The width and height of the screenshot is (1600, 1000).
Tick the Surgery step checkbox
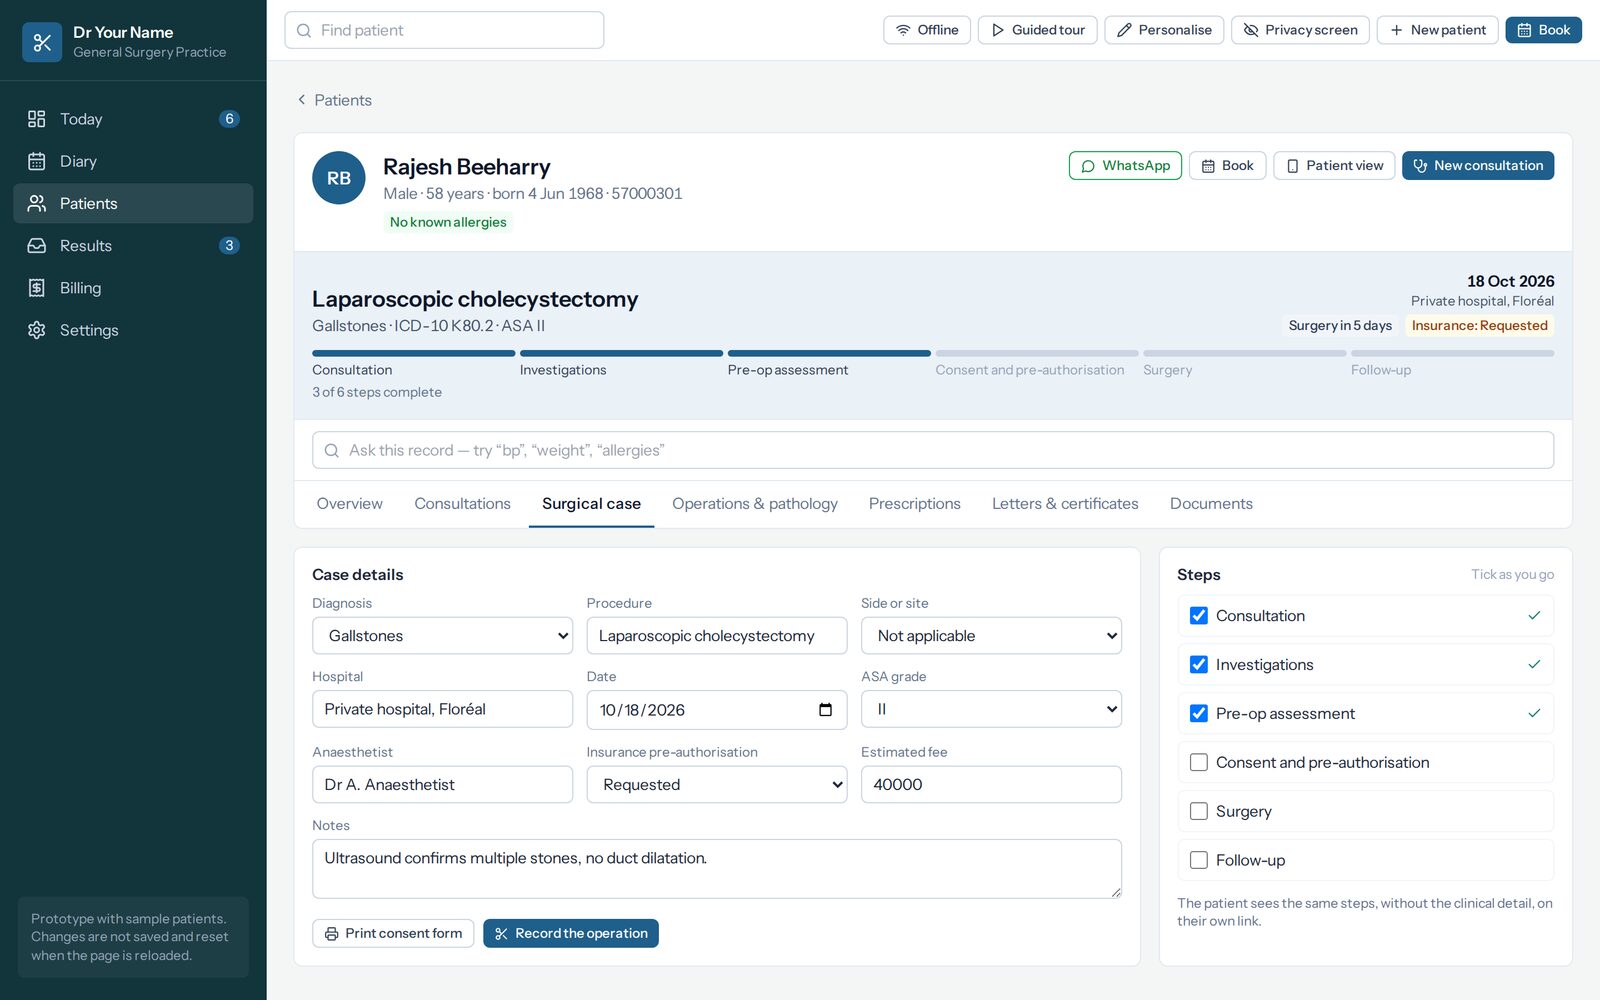1199,812
